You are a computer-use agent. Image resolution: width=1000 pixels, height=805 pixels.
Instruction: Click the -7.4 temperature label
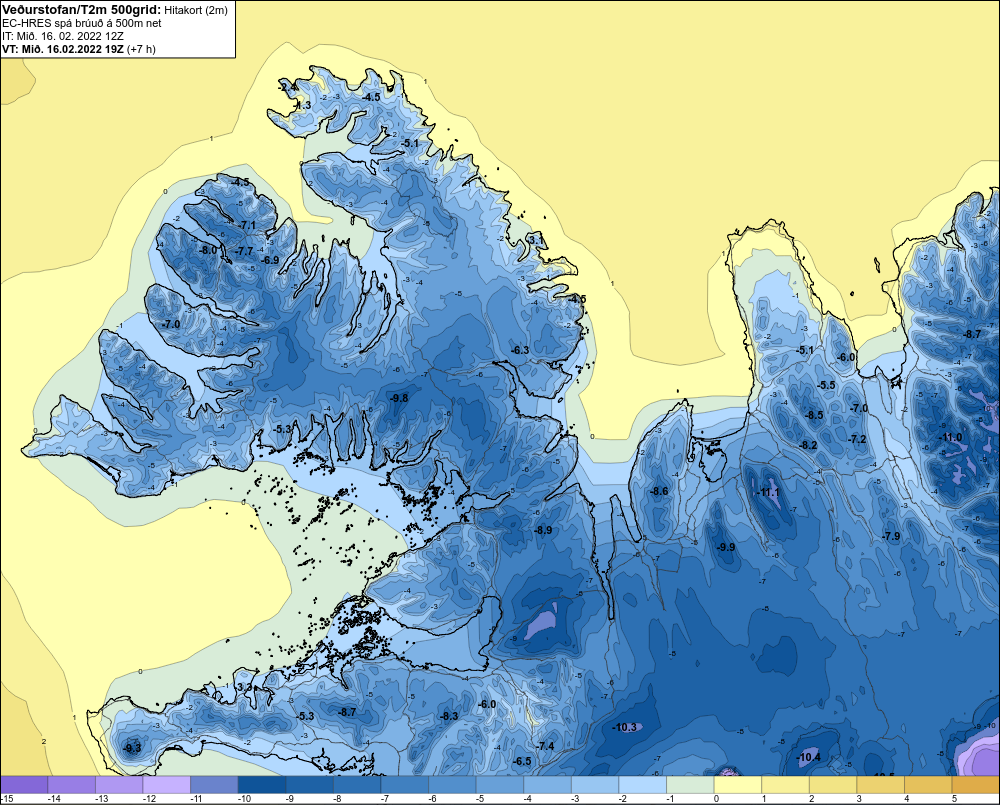pyautogui.click(x=545, y=746)
